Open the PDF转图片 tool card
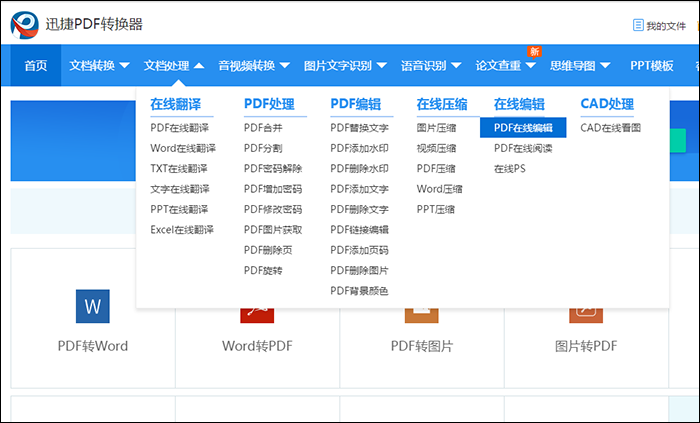 point(422,318)
